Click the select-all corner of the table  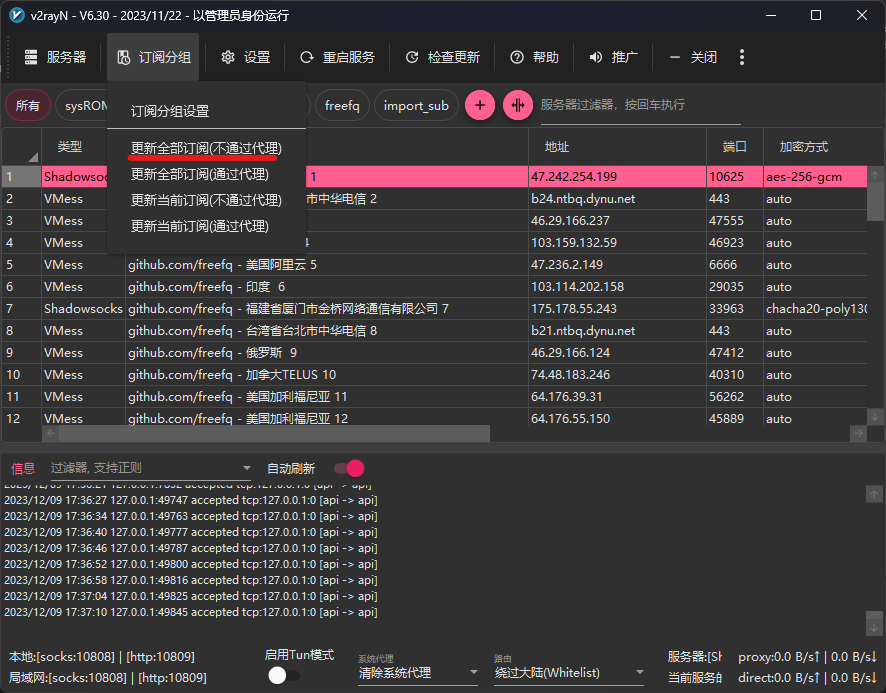pos(21,147)
